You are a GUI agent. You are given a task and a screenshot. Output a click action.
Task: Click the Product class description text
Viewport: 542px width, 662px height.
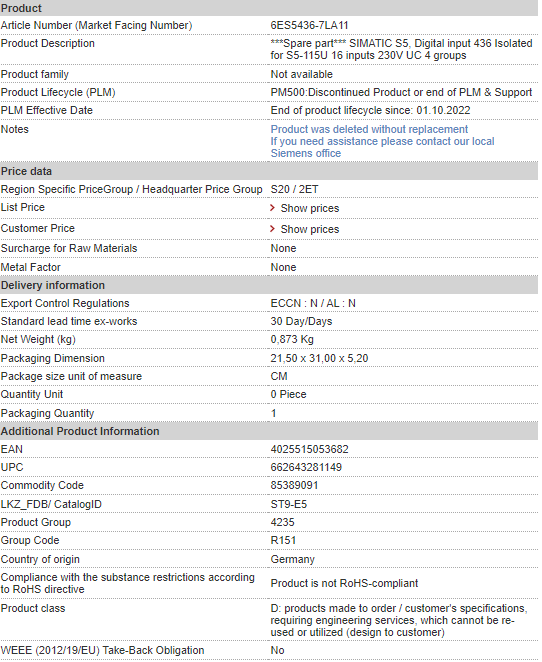[399, 620]
